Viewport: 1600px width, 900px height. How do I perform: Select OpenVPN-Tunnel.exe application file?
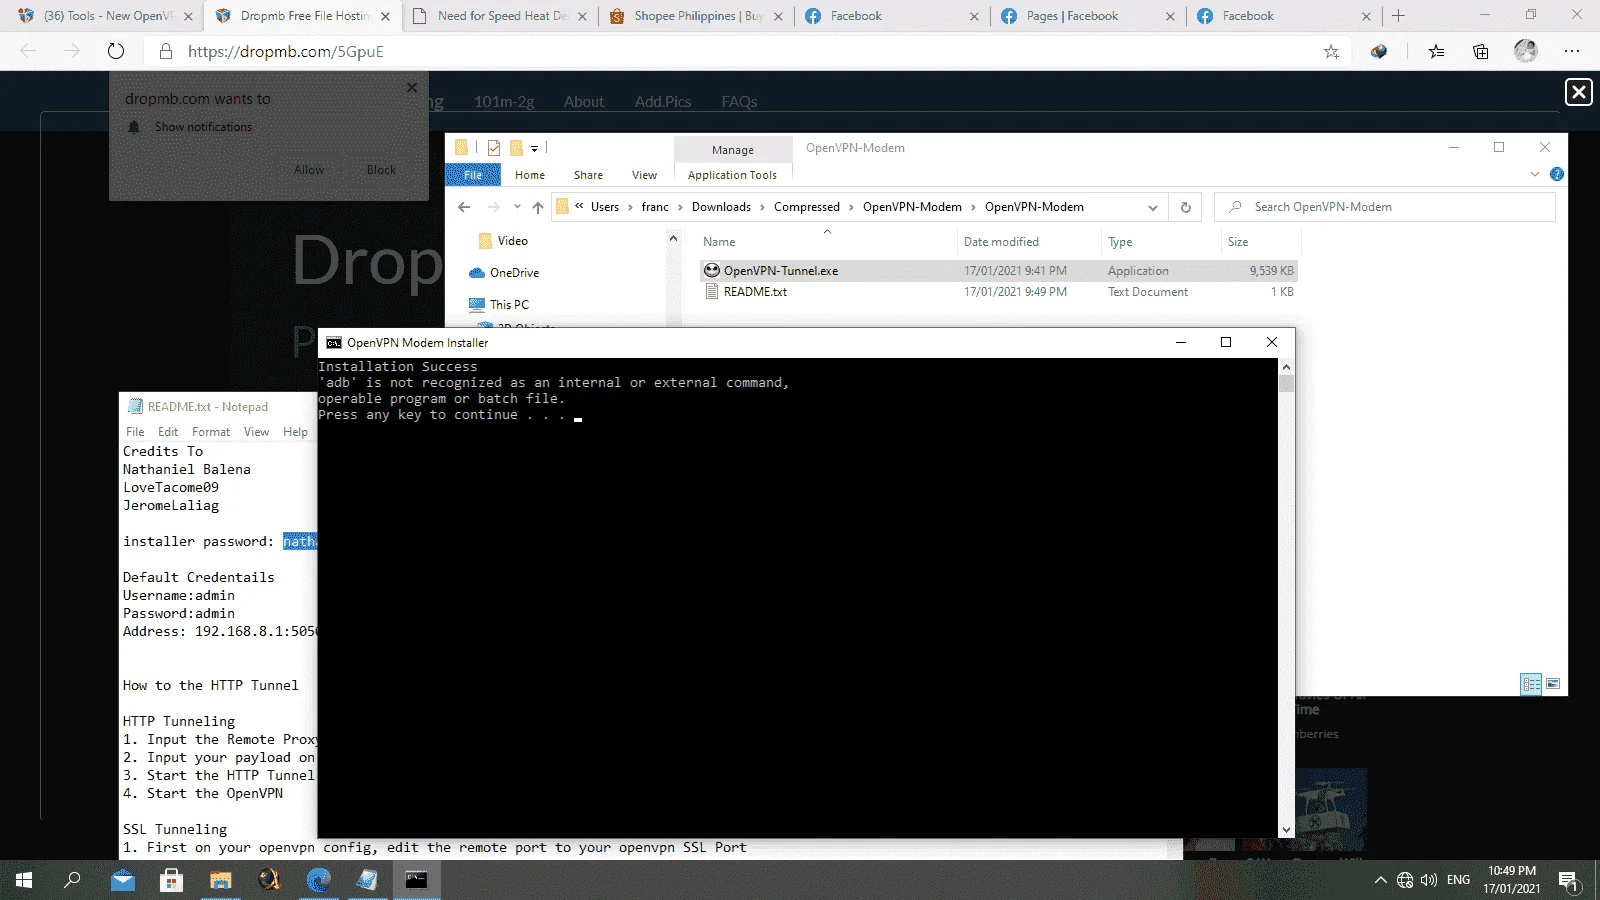(780, 271)
